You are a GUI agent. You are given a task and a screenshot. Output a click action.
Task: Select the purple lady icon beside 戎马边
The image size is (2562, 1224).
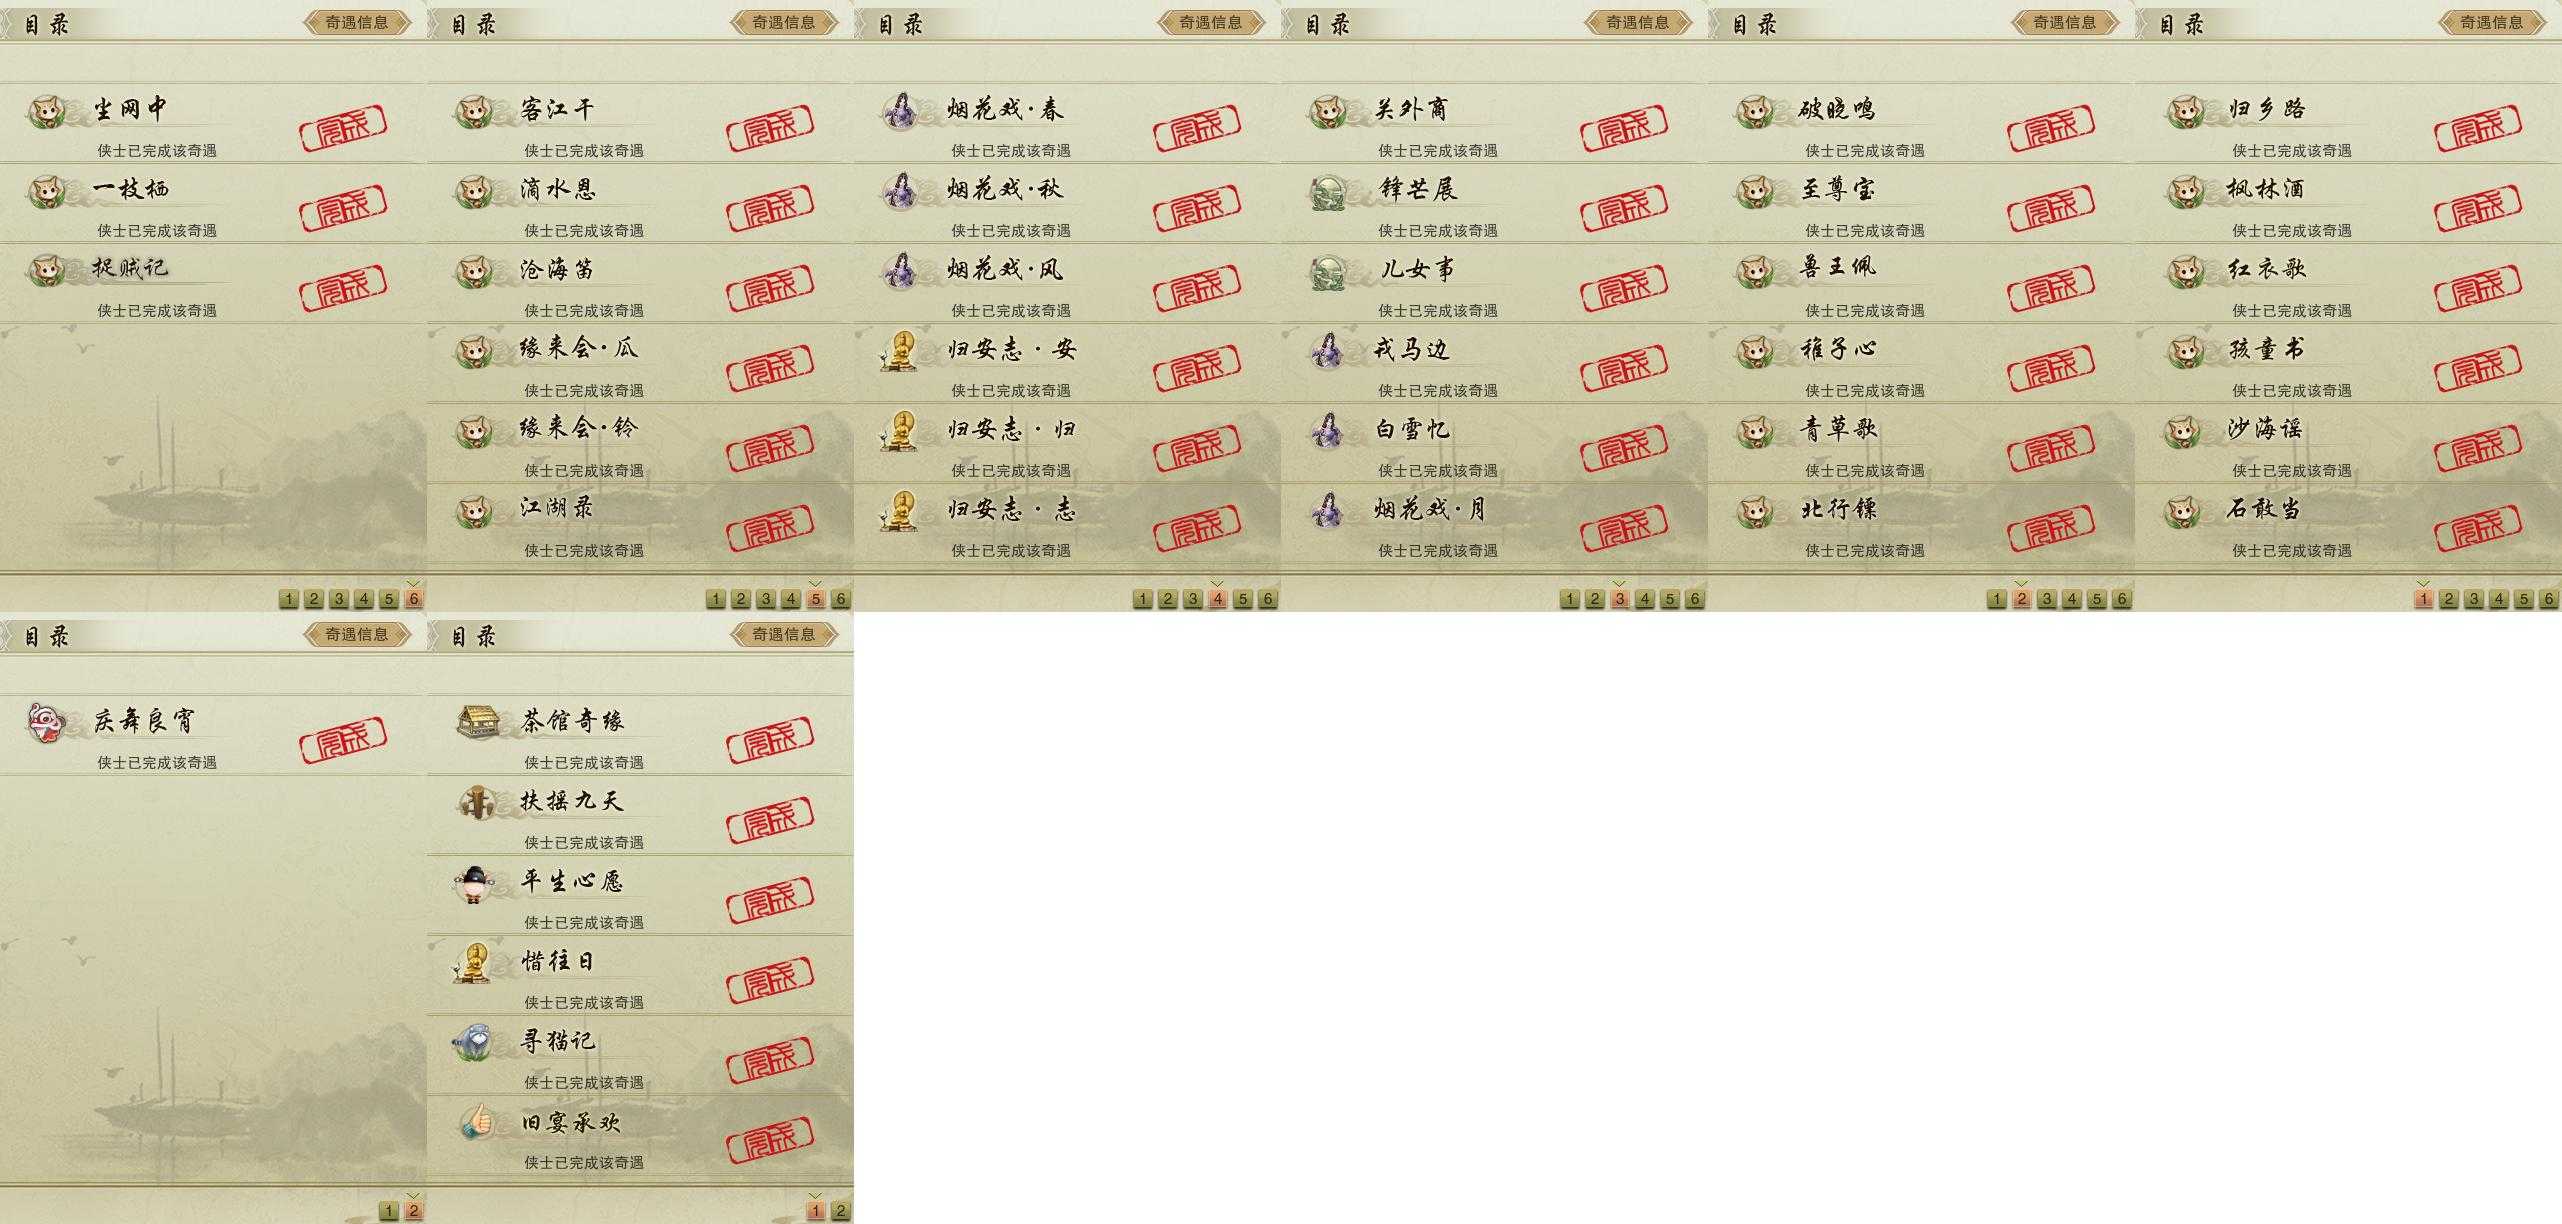click(1329, 350)
